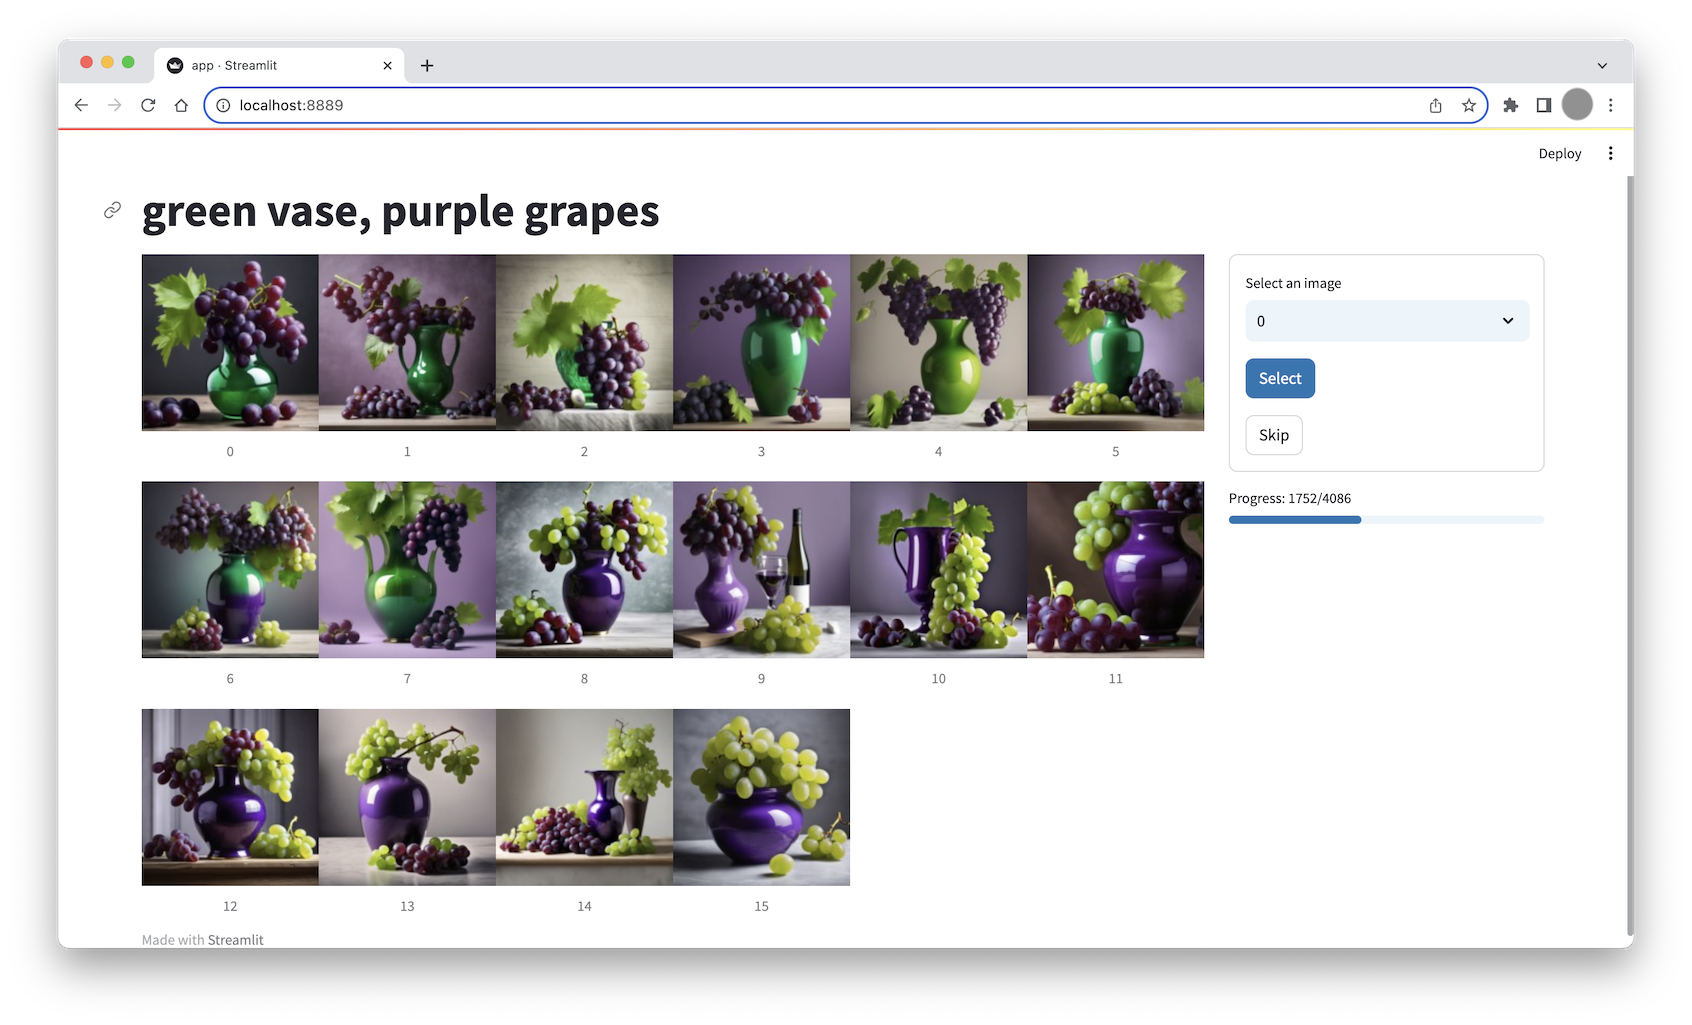Expand the tab search chevron
This screenshot has height=1025, width=1692.
click(x=1602, y=65)
